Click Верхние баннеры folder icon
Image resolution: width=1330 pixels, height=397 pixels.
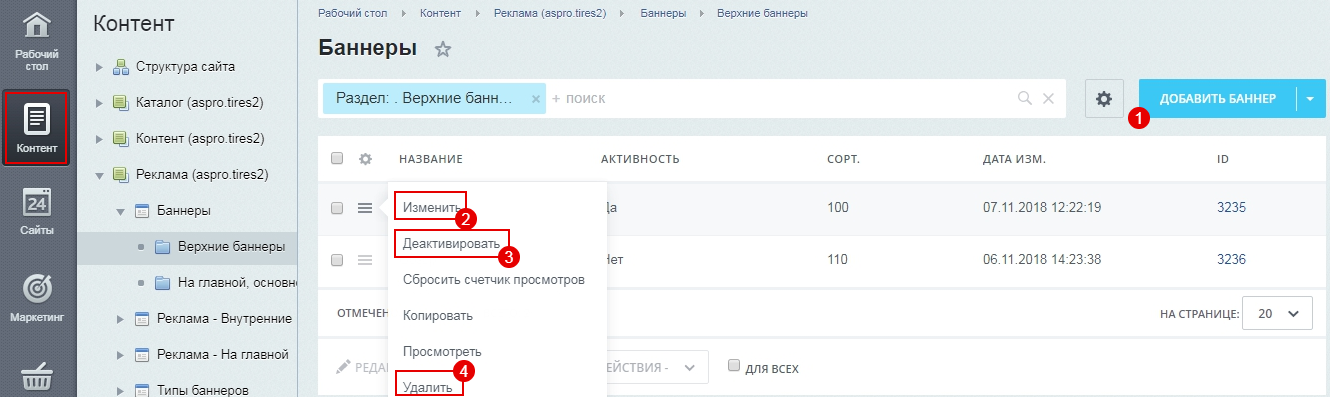163,247
